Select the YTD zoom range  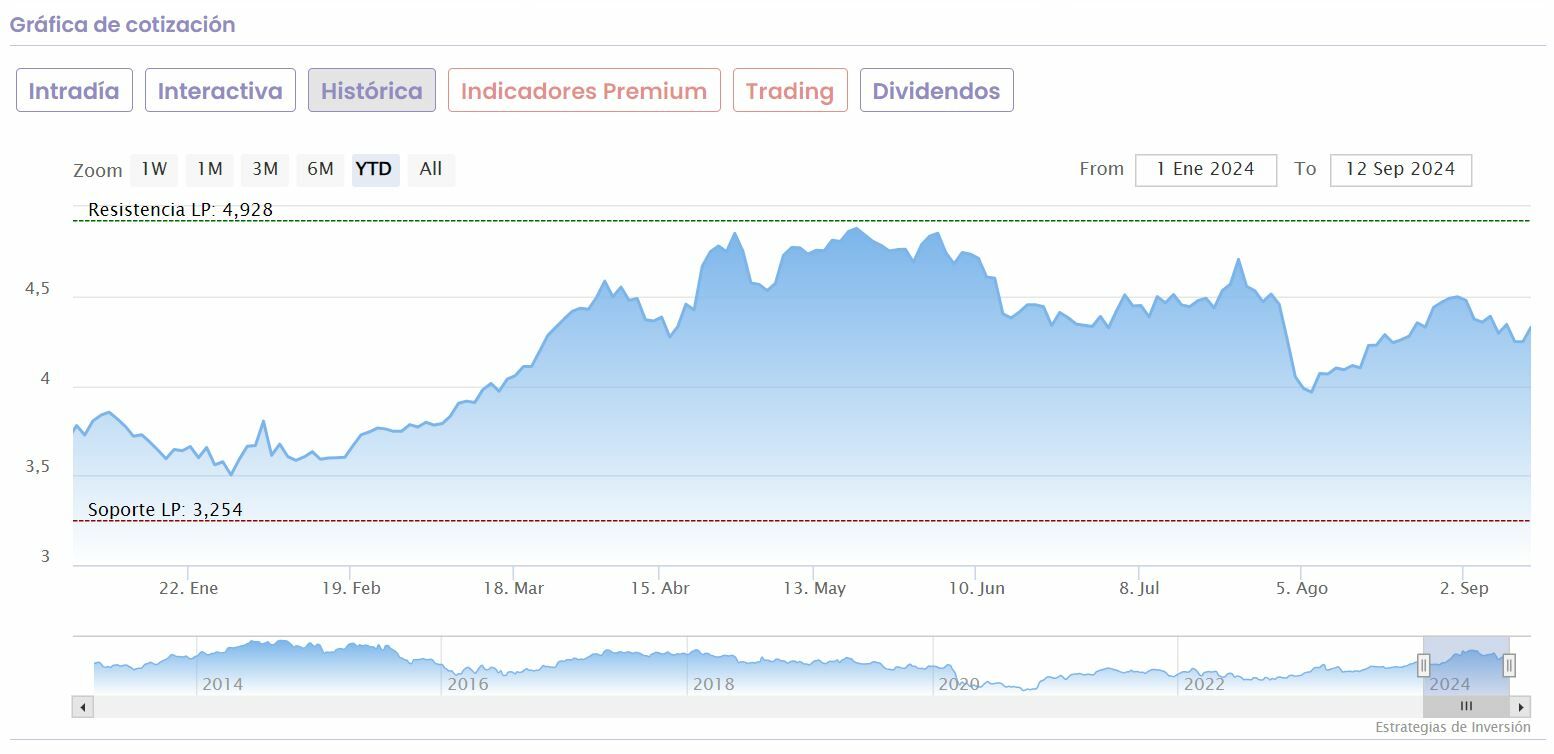(x=375, y=170)
